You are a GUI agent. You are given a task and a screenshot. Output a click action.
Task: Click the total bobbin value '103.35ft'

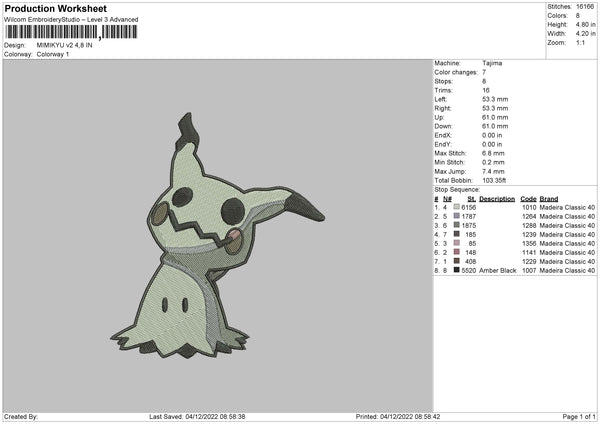pyautogui.click(x=494, y=180)
